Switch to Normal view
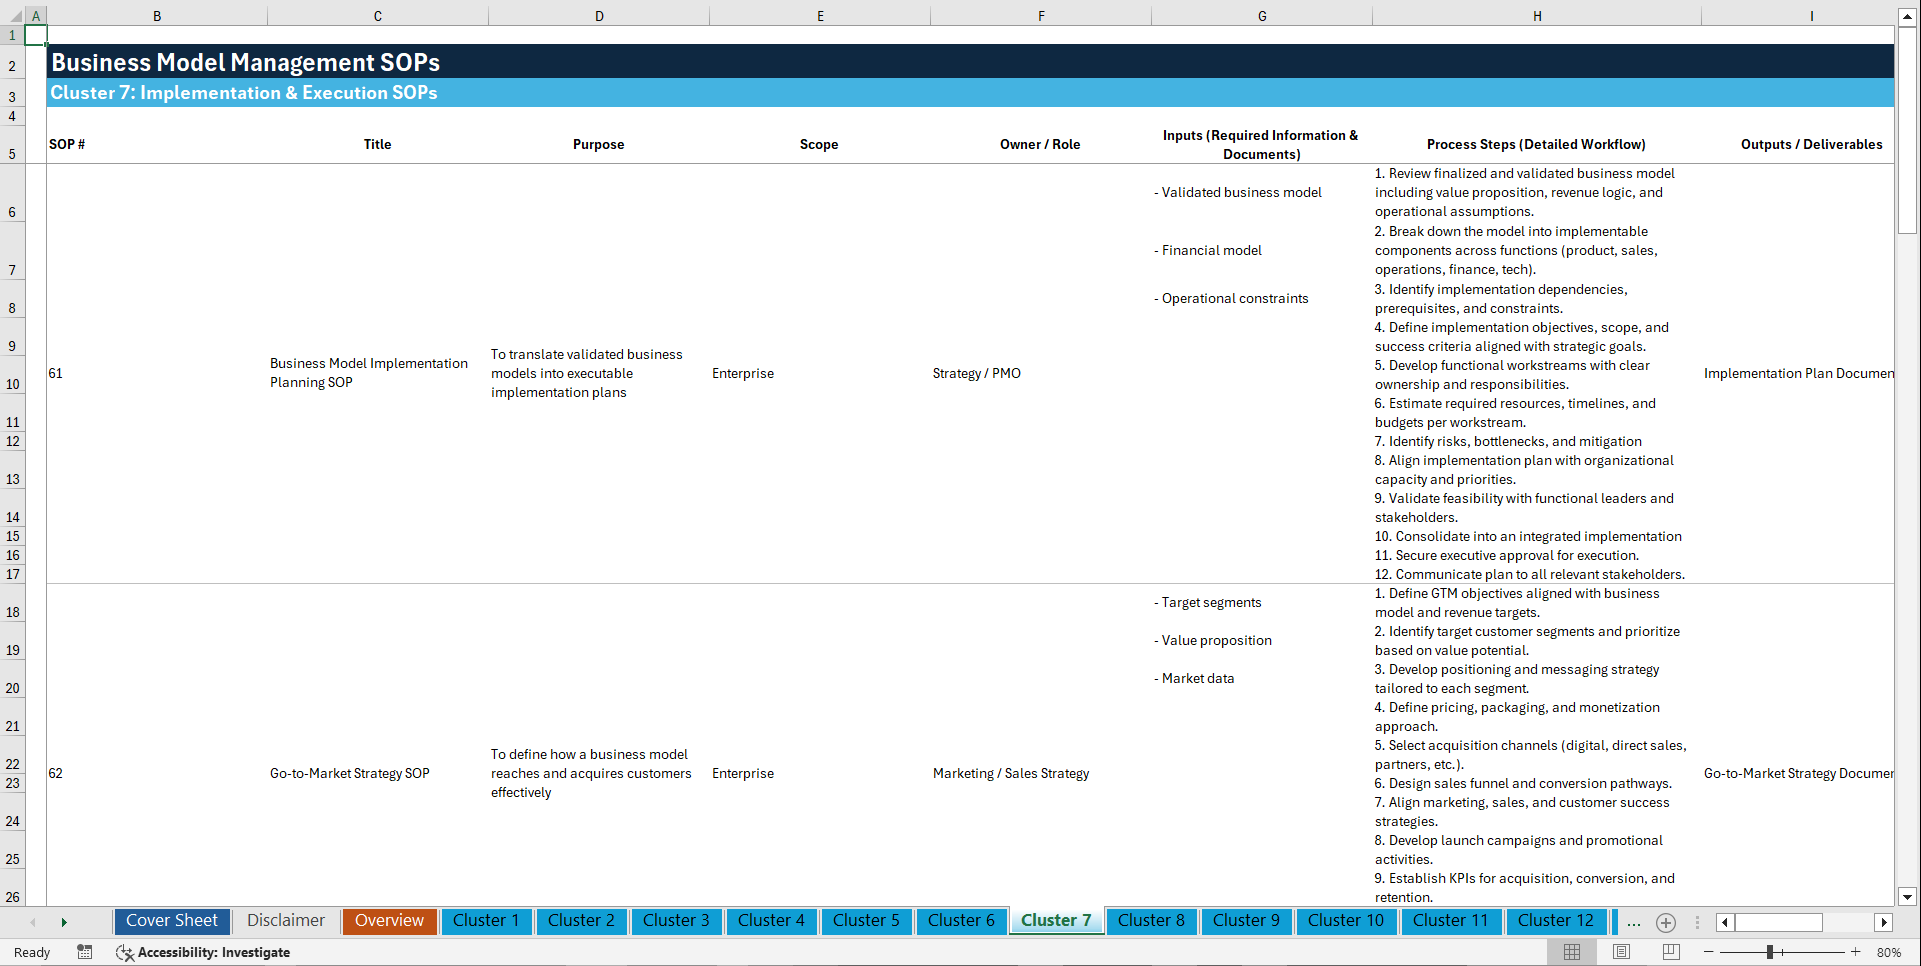This screenshot has width=1921, height=966. (x=1572, y=952)
